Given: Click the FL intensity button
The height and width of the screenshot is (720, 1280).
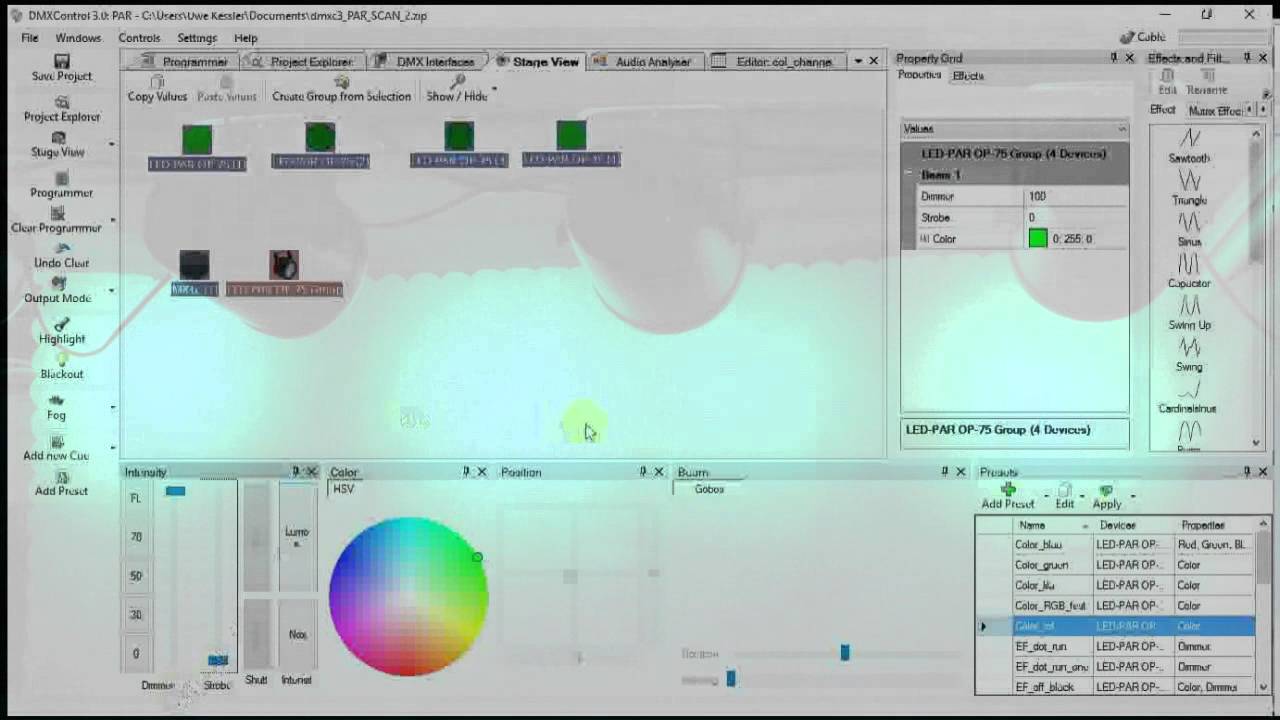Looking at the screenshot, I should 136,498.
